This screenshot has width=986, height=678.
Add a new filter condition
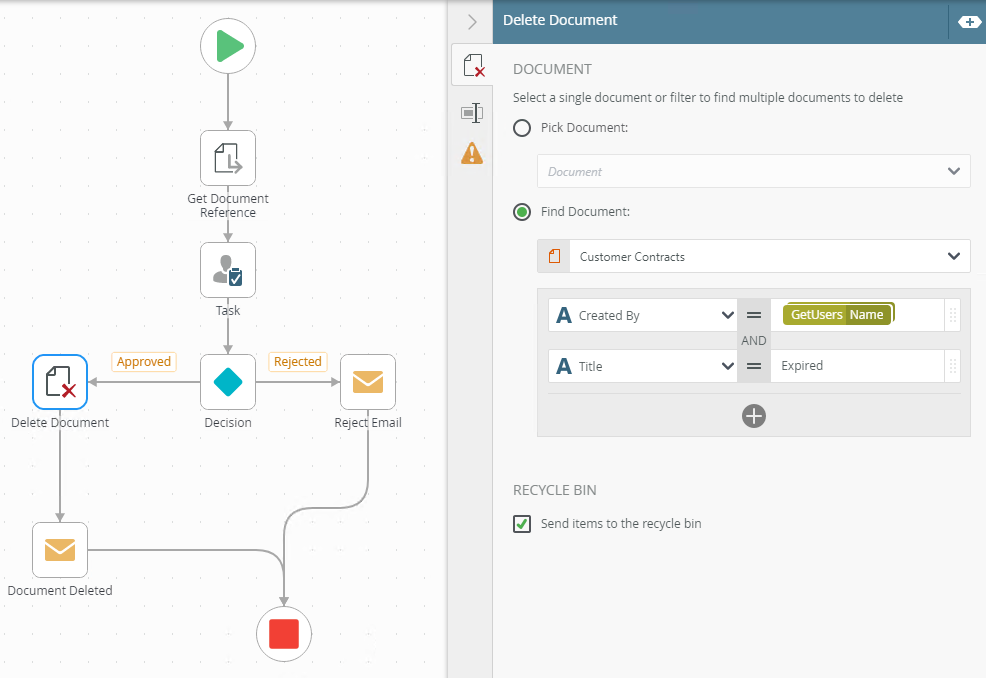pos(754,416)
